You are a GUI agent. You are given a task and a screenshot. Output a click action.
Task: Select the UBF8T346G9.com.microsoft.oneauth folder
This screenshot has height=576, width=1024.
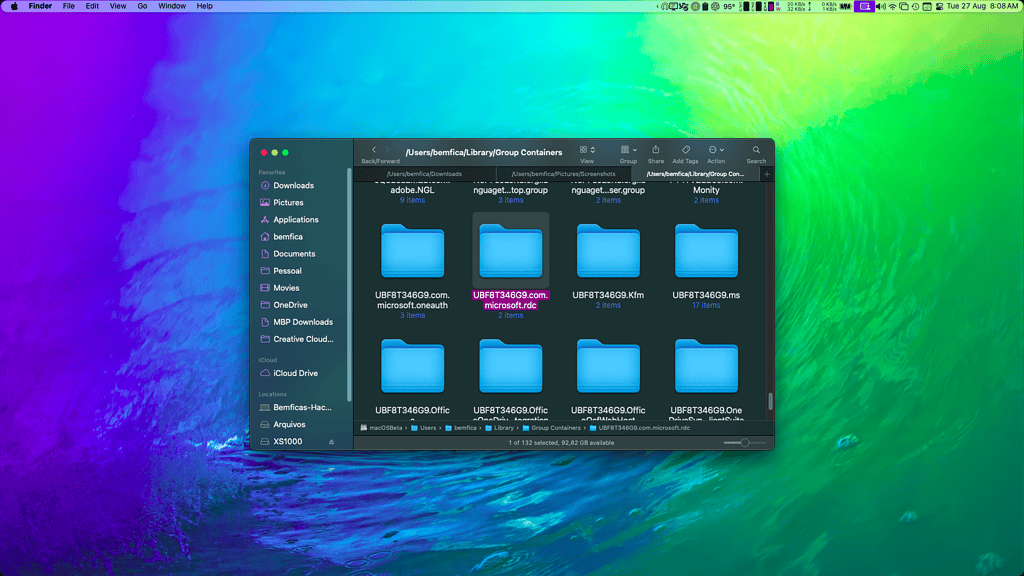coord(412,251)
